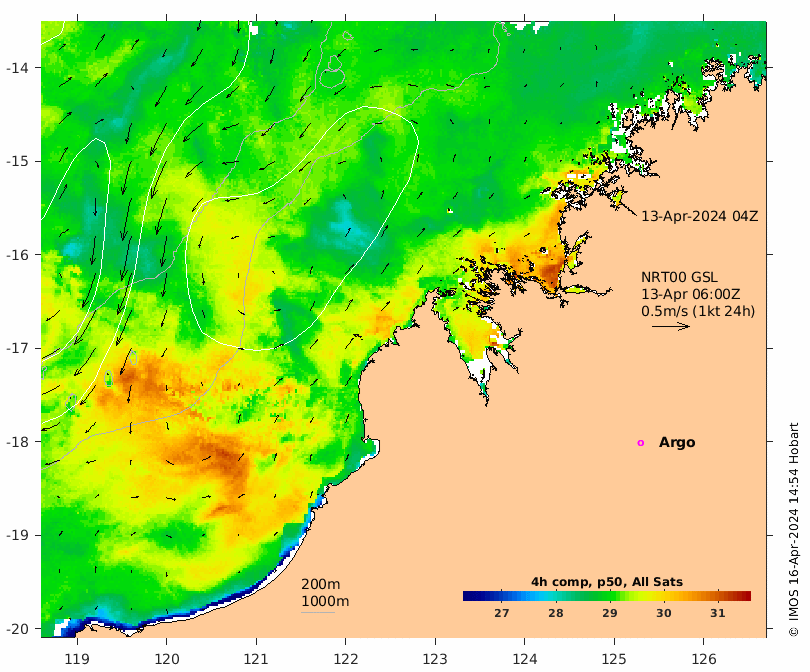
Task: Click the colorbar tick label '27'
Action: point(502,613)
